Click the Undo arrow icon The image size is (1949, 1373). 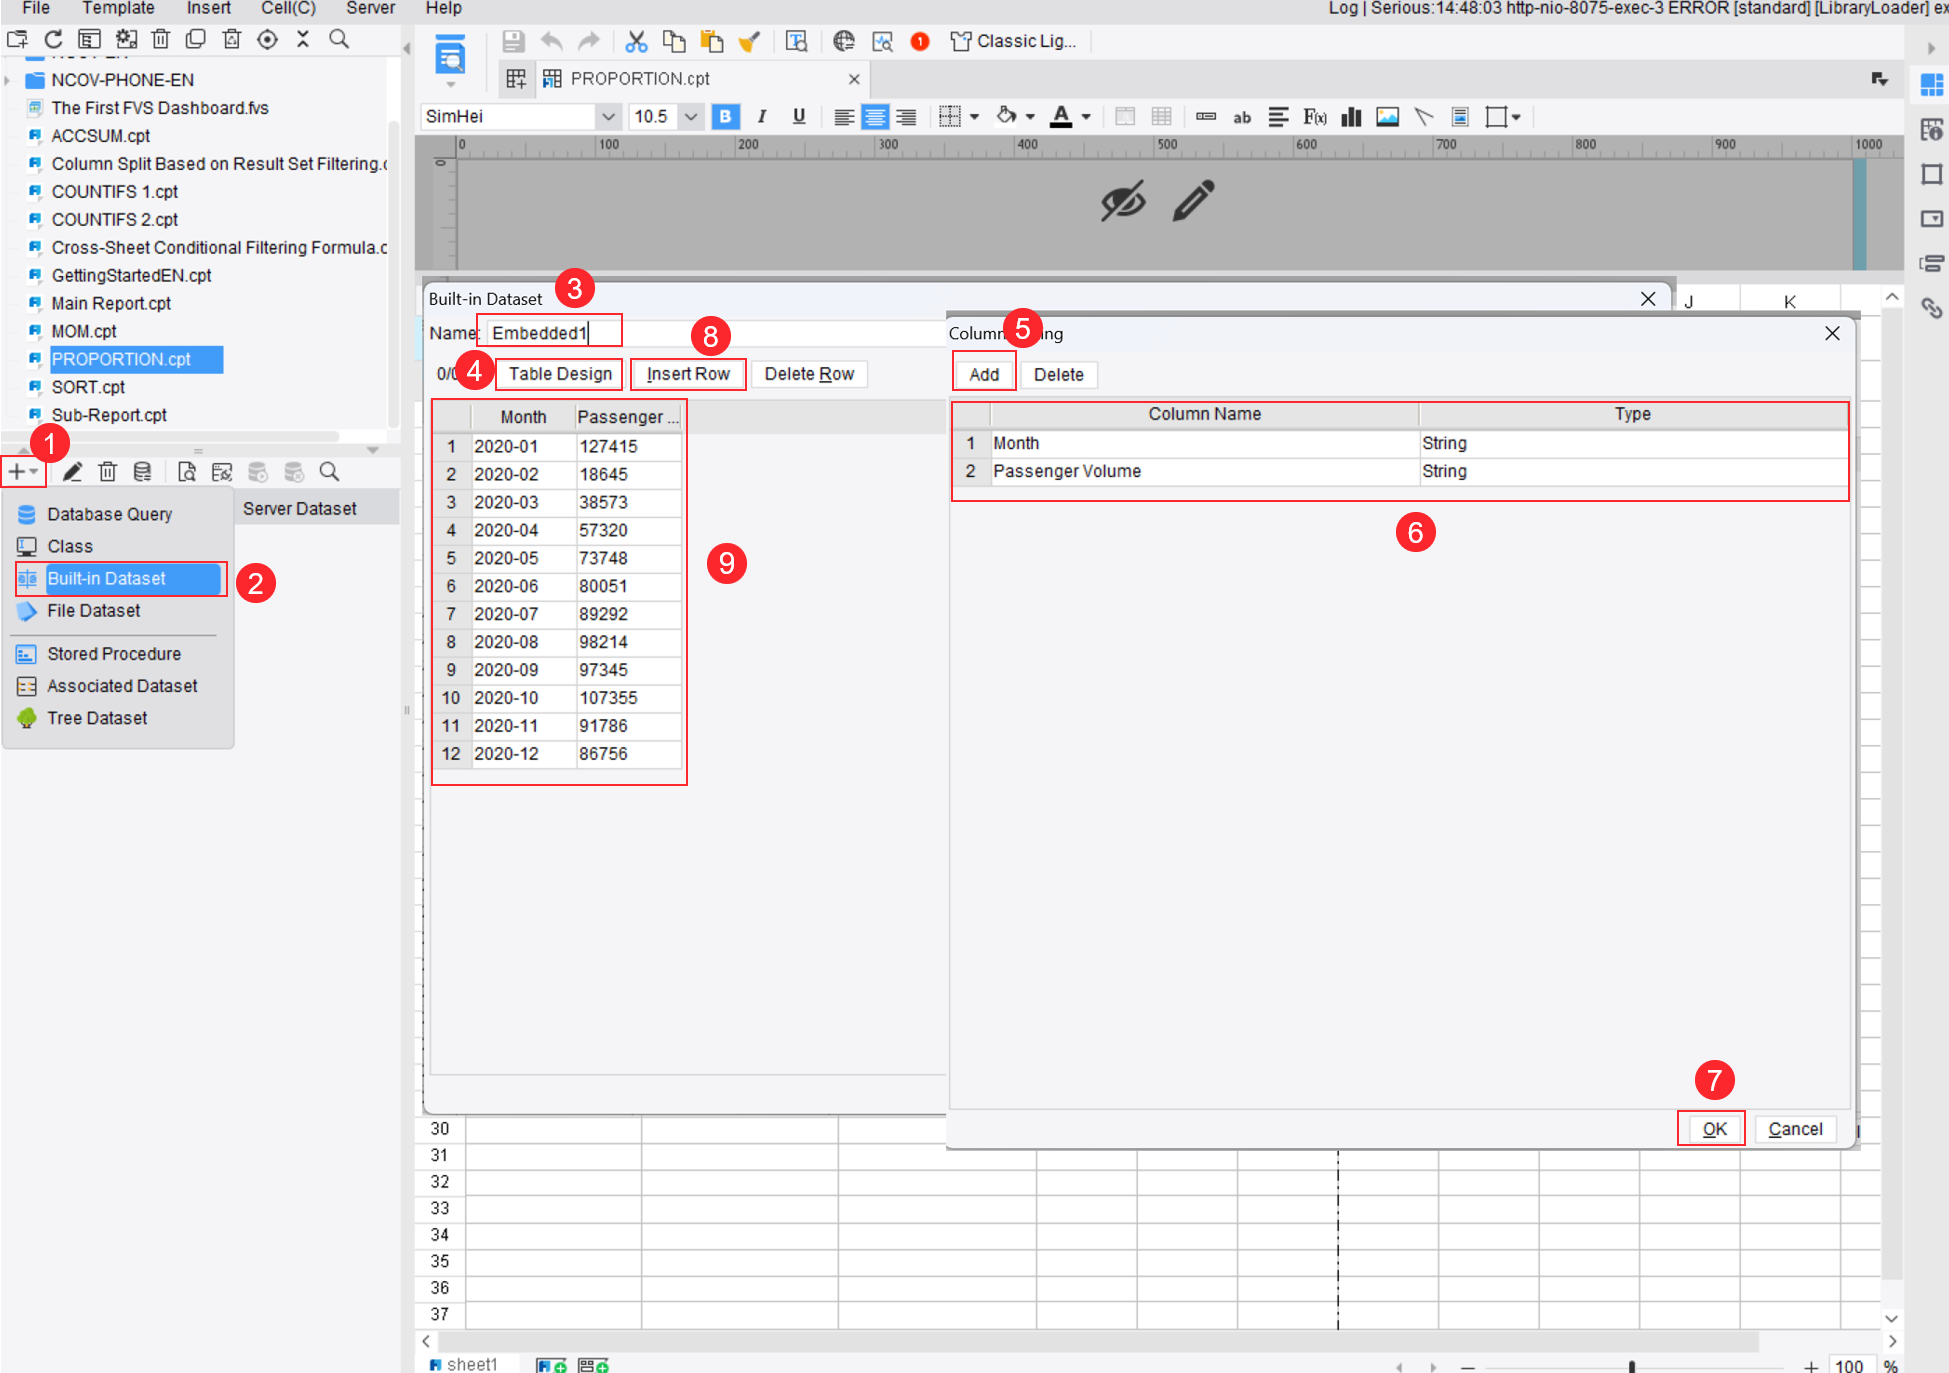tap(551, 41)
